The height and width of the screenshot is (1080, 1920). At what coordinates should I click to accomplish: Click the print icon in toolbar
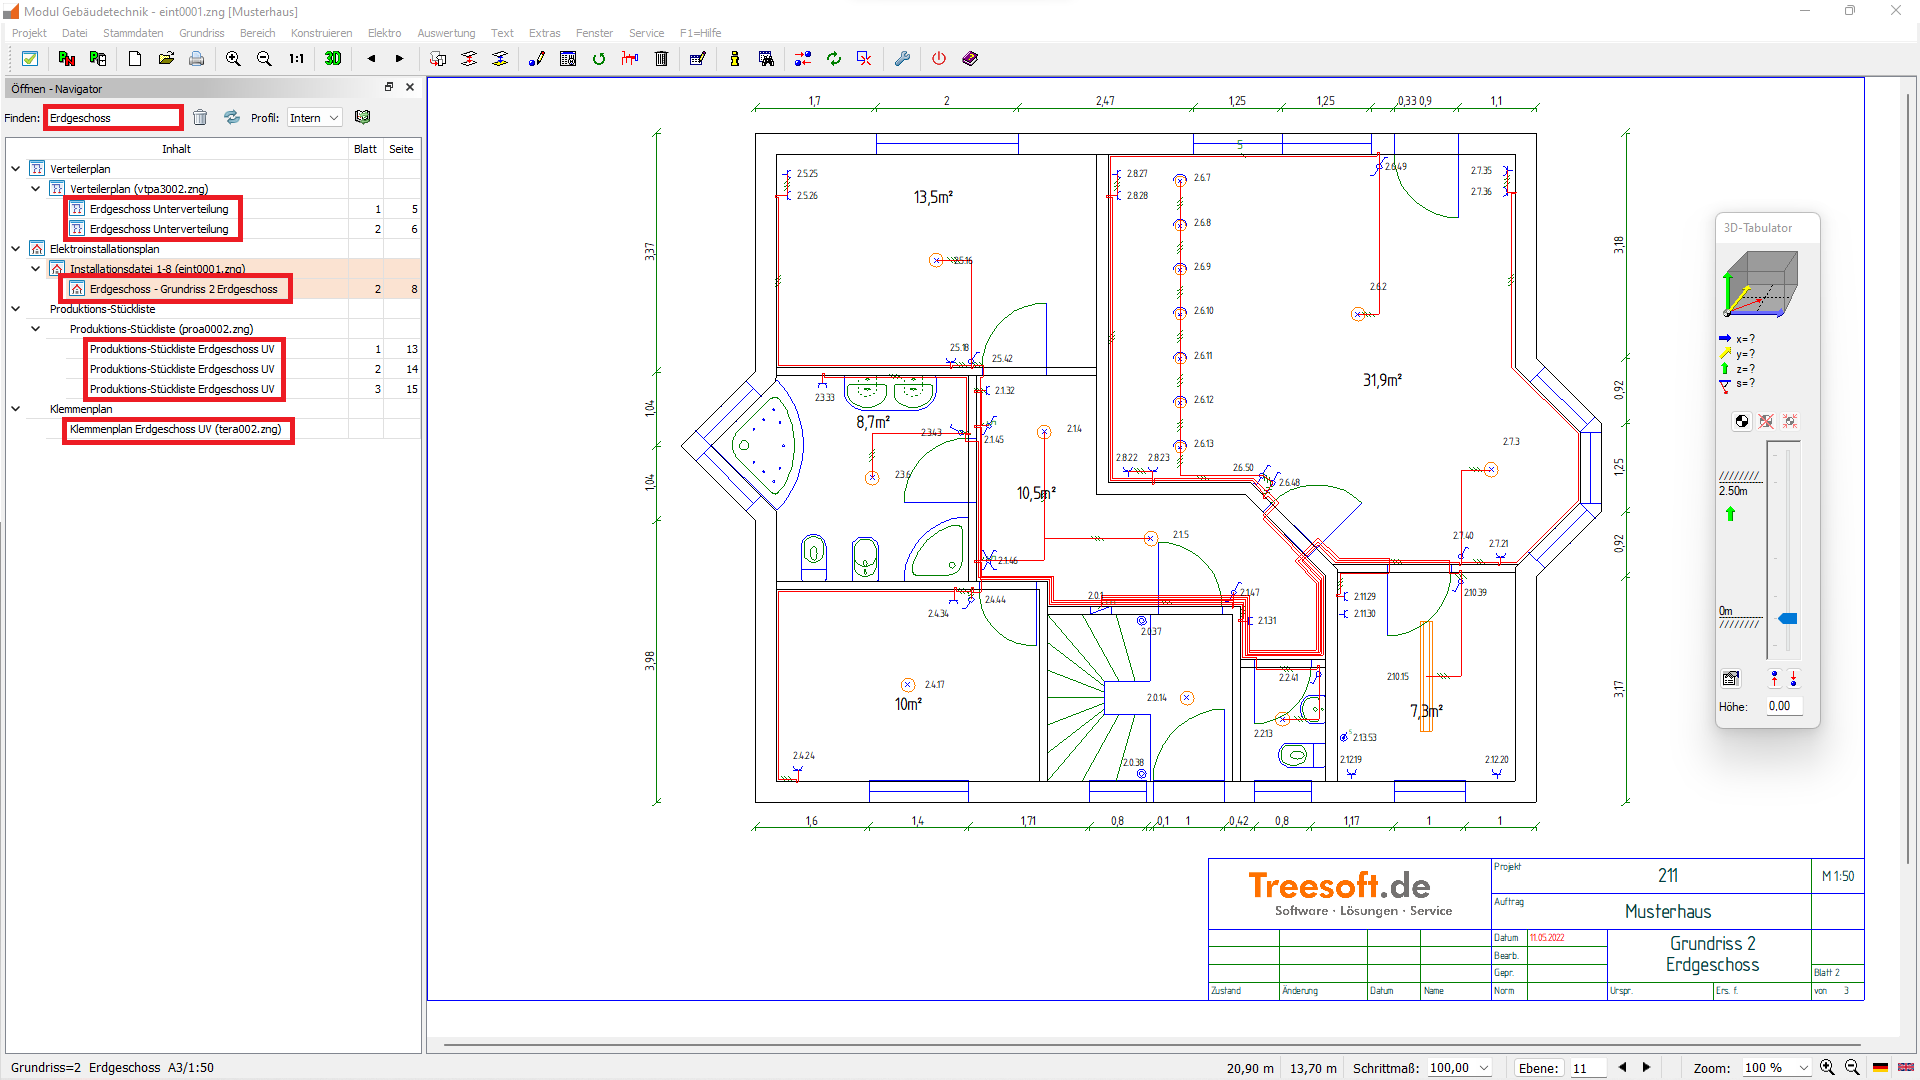197,59
